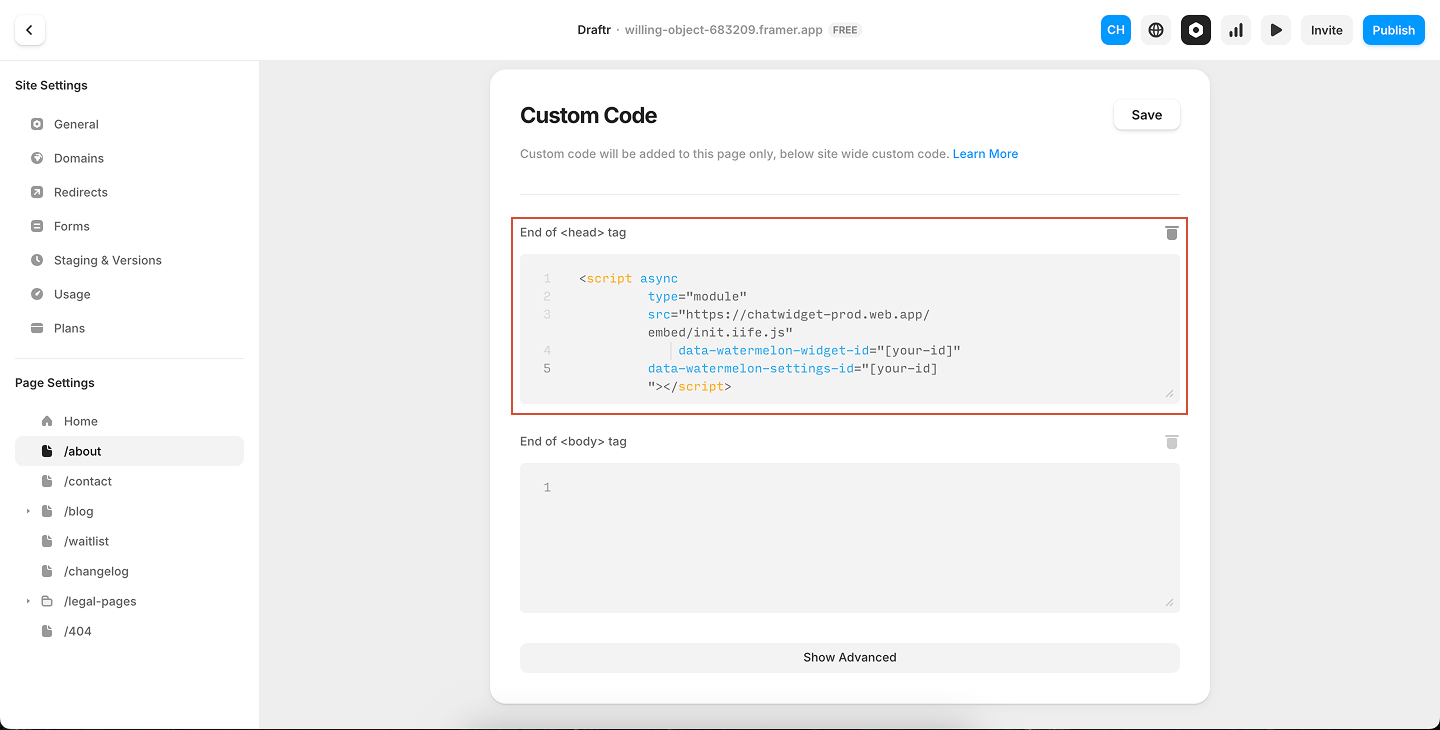
Task: Expand the /legal-pages folder
Action: (28, 601)
